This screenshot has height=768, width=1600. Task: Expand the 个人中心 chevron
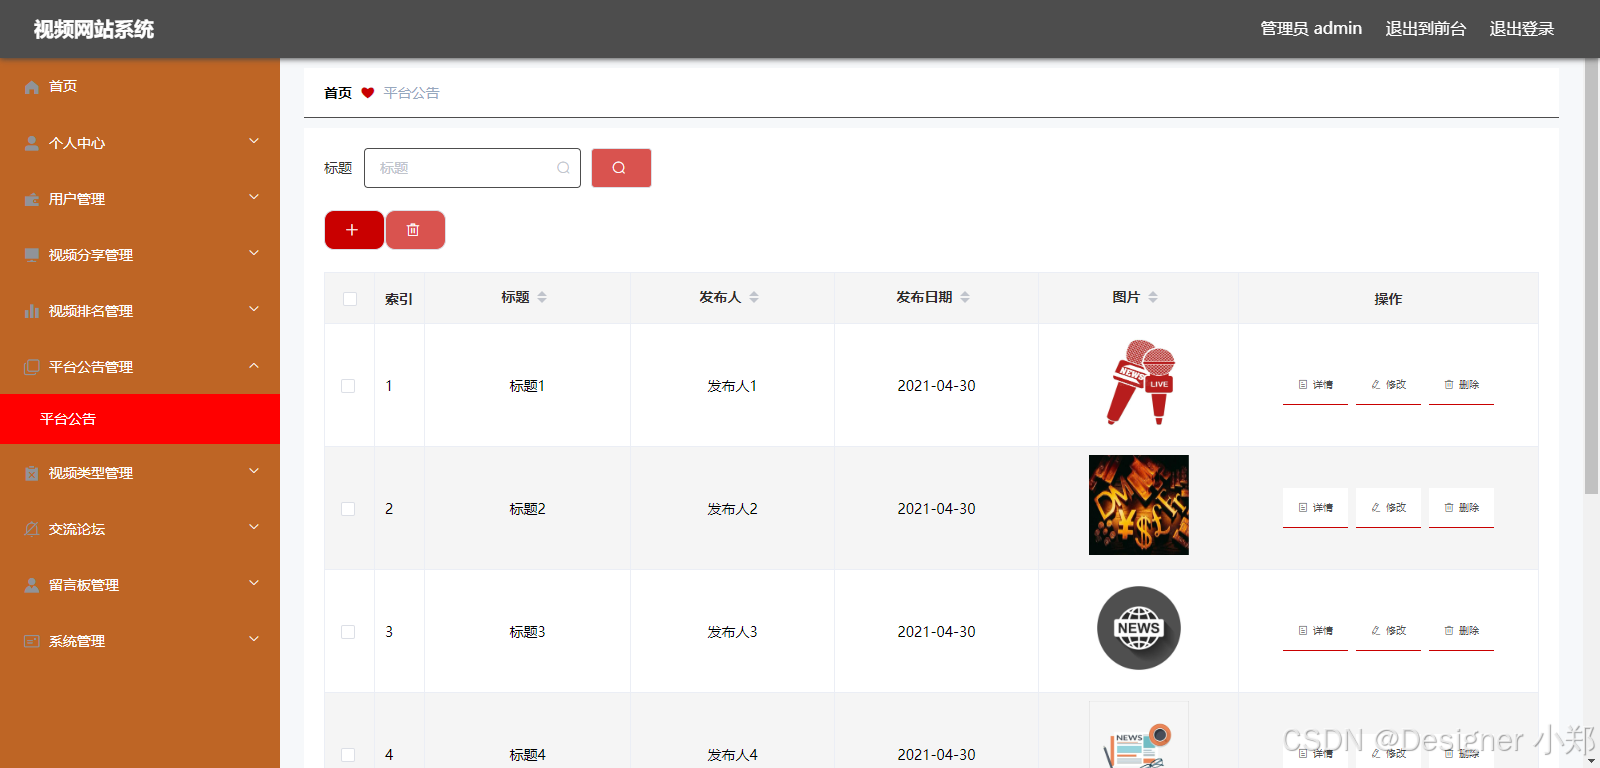pyautogui.click(x=254, y=141)
